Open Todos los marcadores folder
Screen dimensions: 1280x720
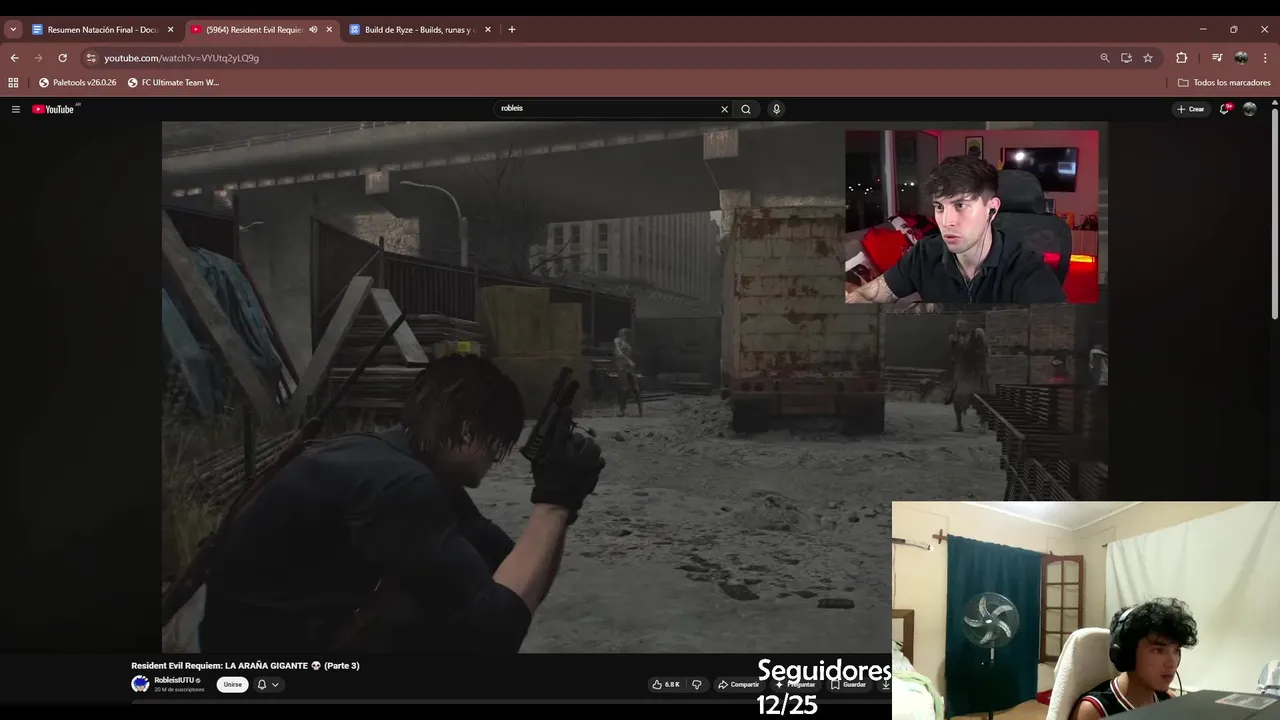click(1224, 83)
